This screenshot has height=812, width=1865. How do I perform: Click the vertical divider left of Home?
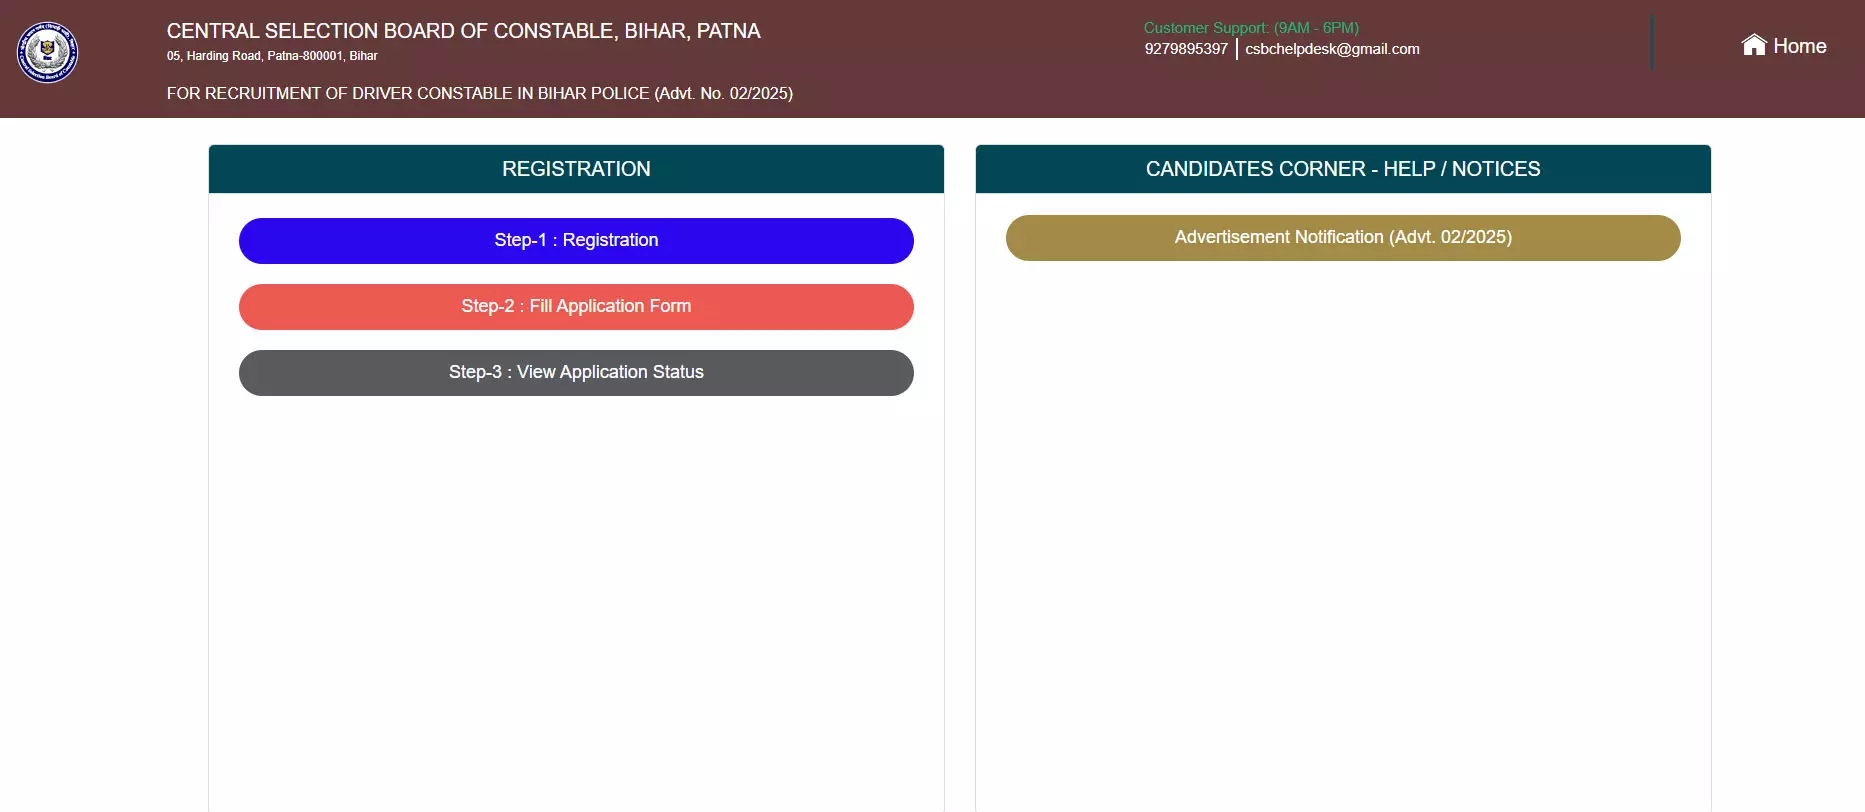tap(1652, 42)
